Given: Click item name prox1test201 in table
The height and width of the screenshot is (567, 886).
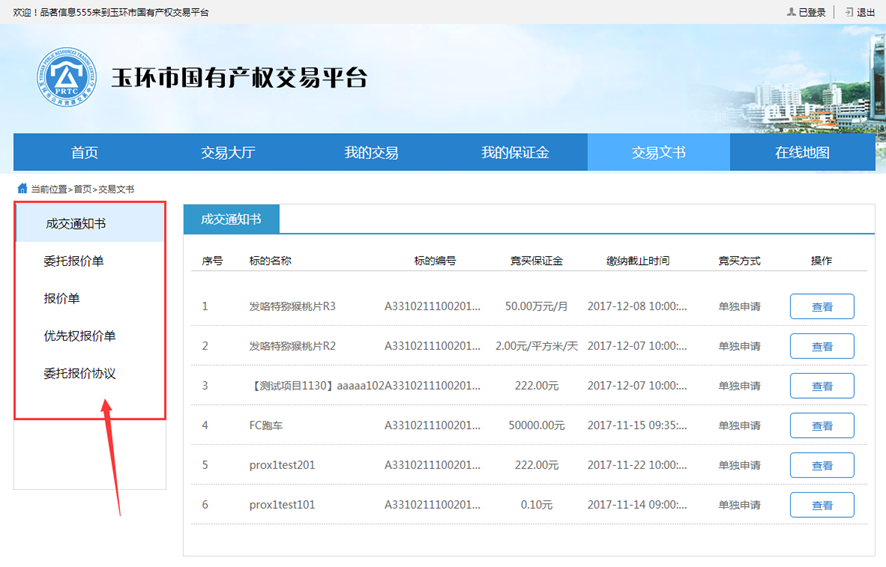Looking at the screenshot, I should coord(282,465).
